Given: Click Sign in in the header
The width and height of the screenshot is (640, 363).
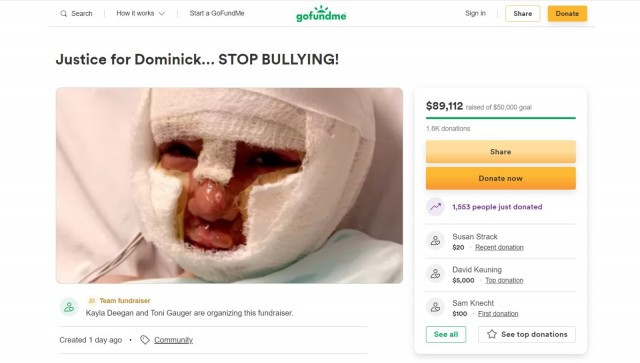Looking at the screenshot, I should (476, 13).
